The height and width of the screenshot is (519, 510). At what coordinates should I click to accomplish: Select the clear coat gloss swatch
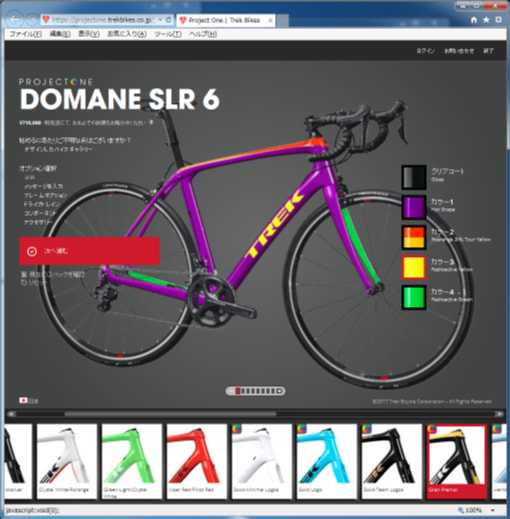[414, 177]
